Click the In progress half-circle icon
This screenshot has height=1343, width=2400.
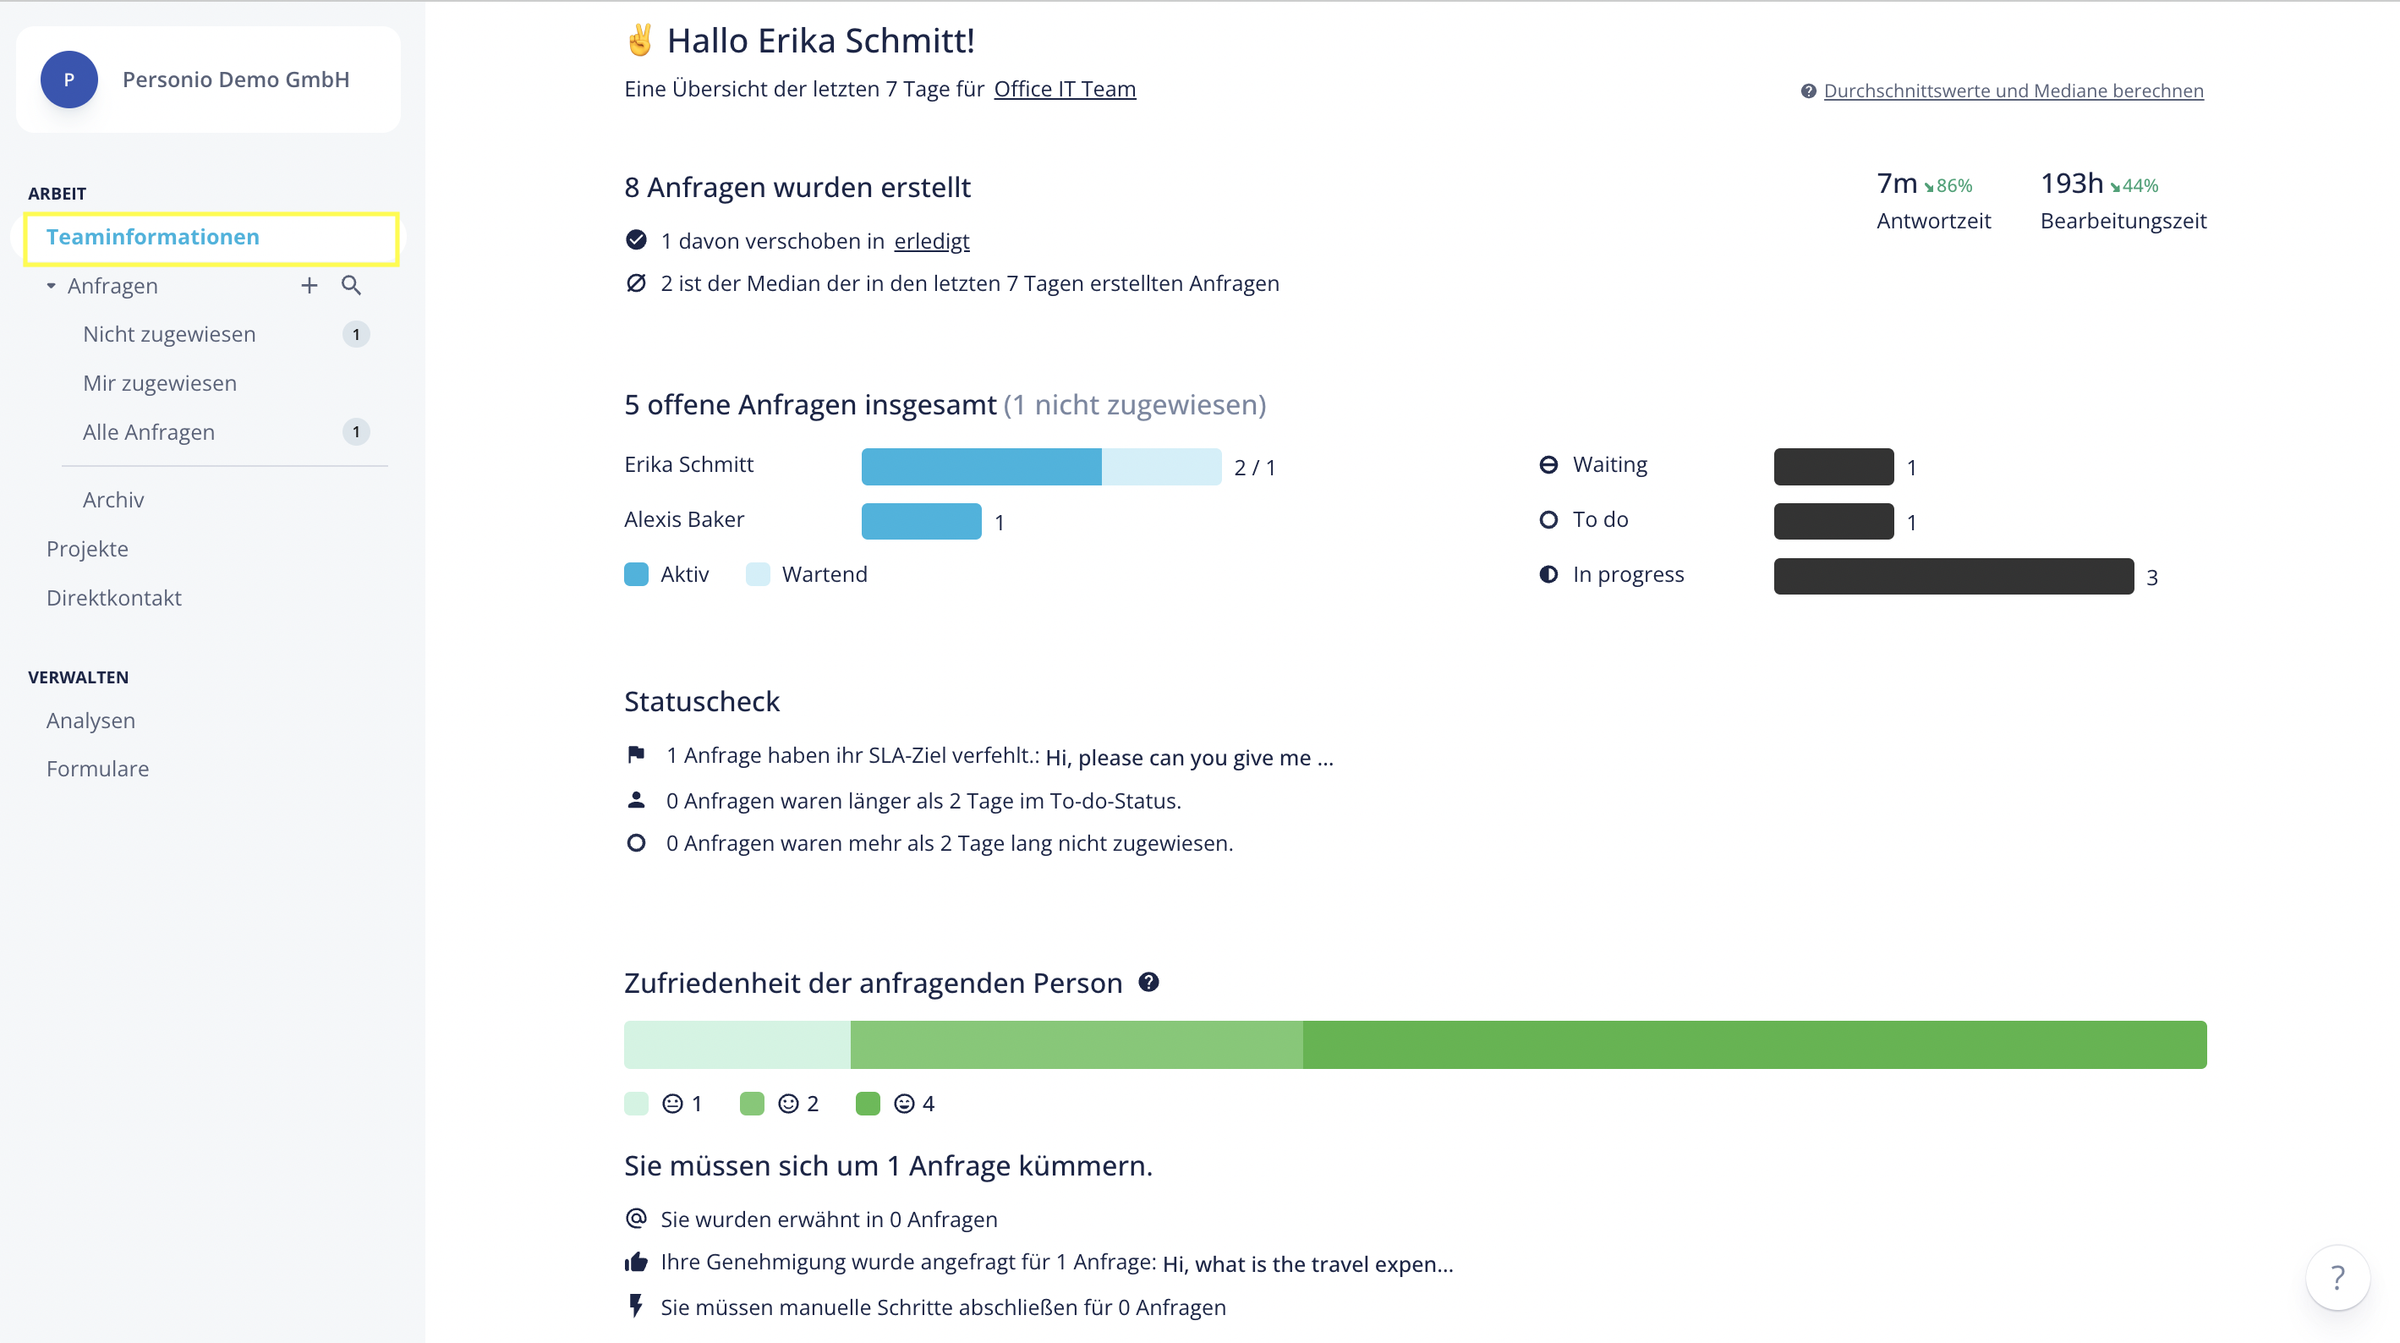(x=1548, y=574)
